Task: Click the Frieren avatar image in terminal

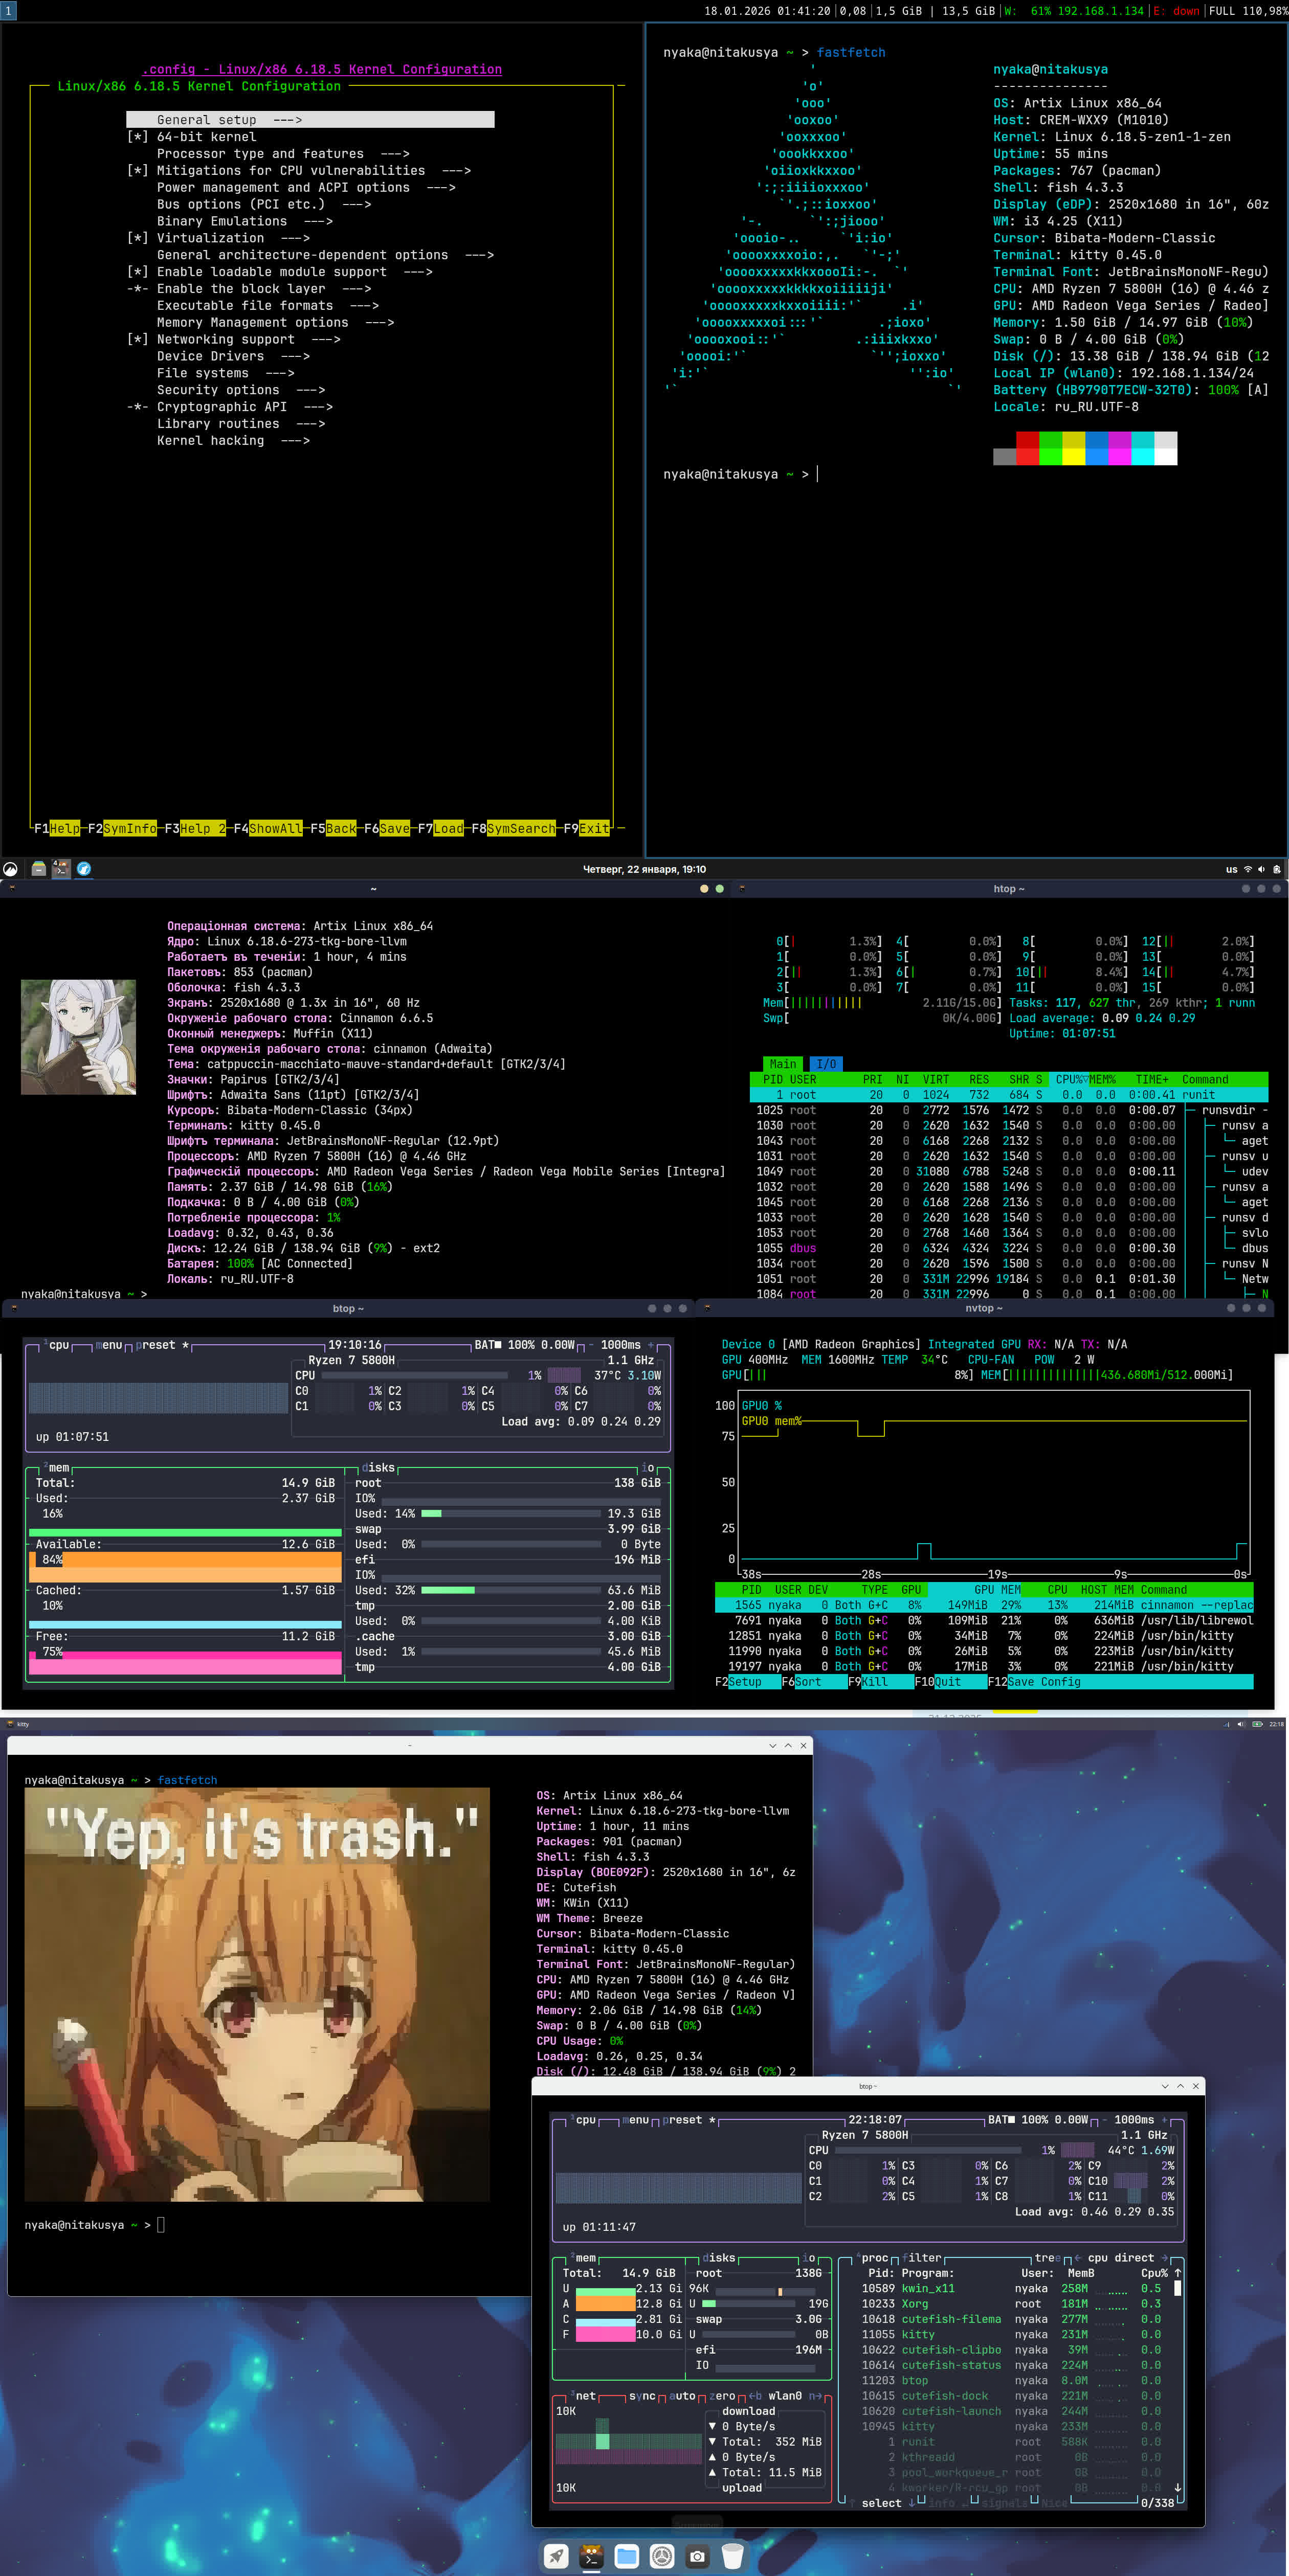Action: click(78, 1036)
